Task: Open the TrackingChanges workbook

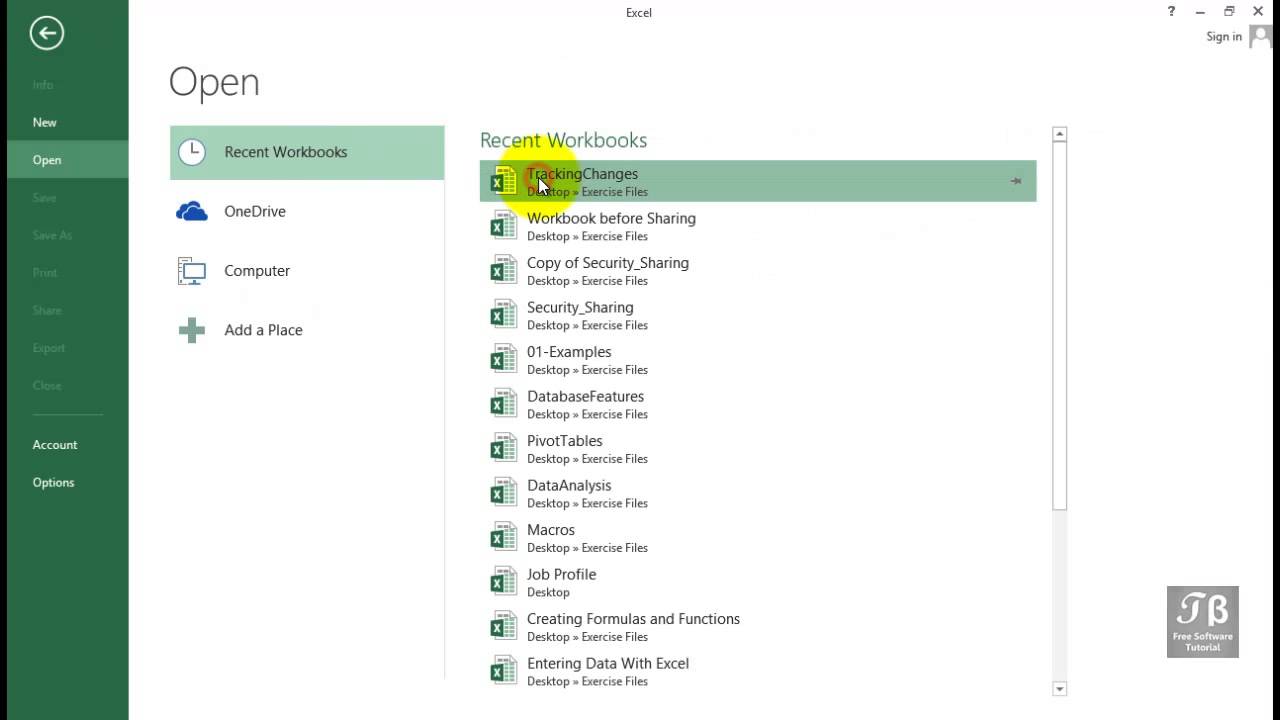Action: (758, 181)
